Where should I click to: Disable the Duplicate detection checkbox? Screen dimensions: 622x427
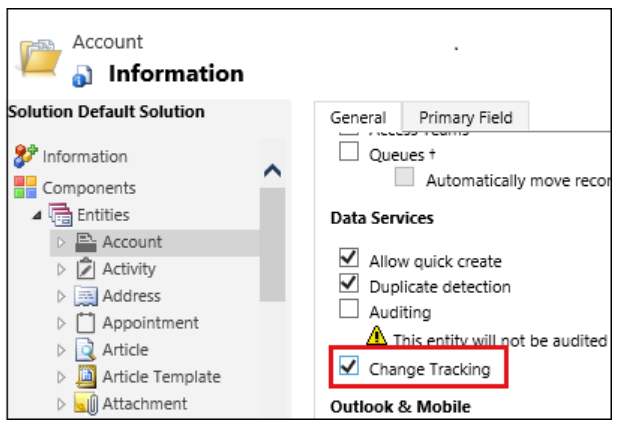point(349,283)
